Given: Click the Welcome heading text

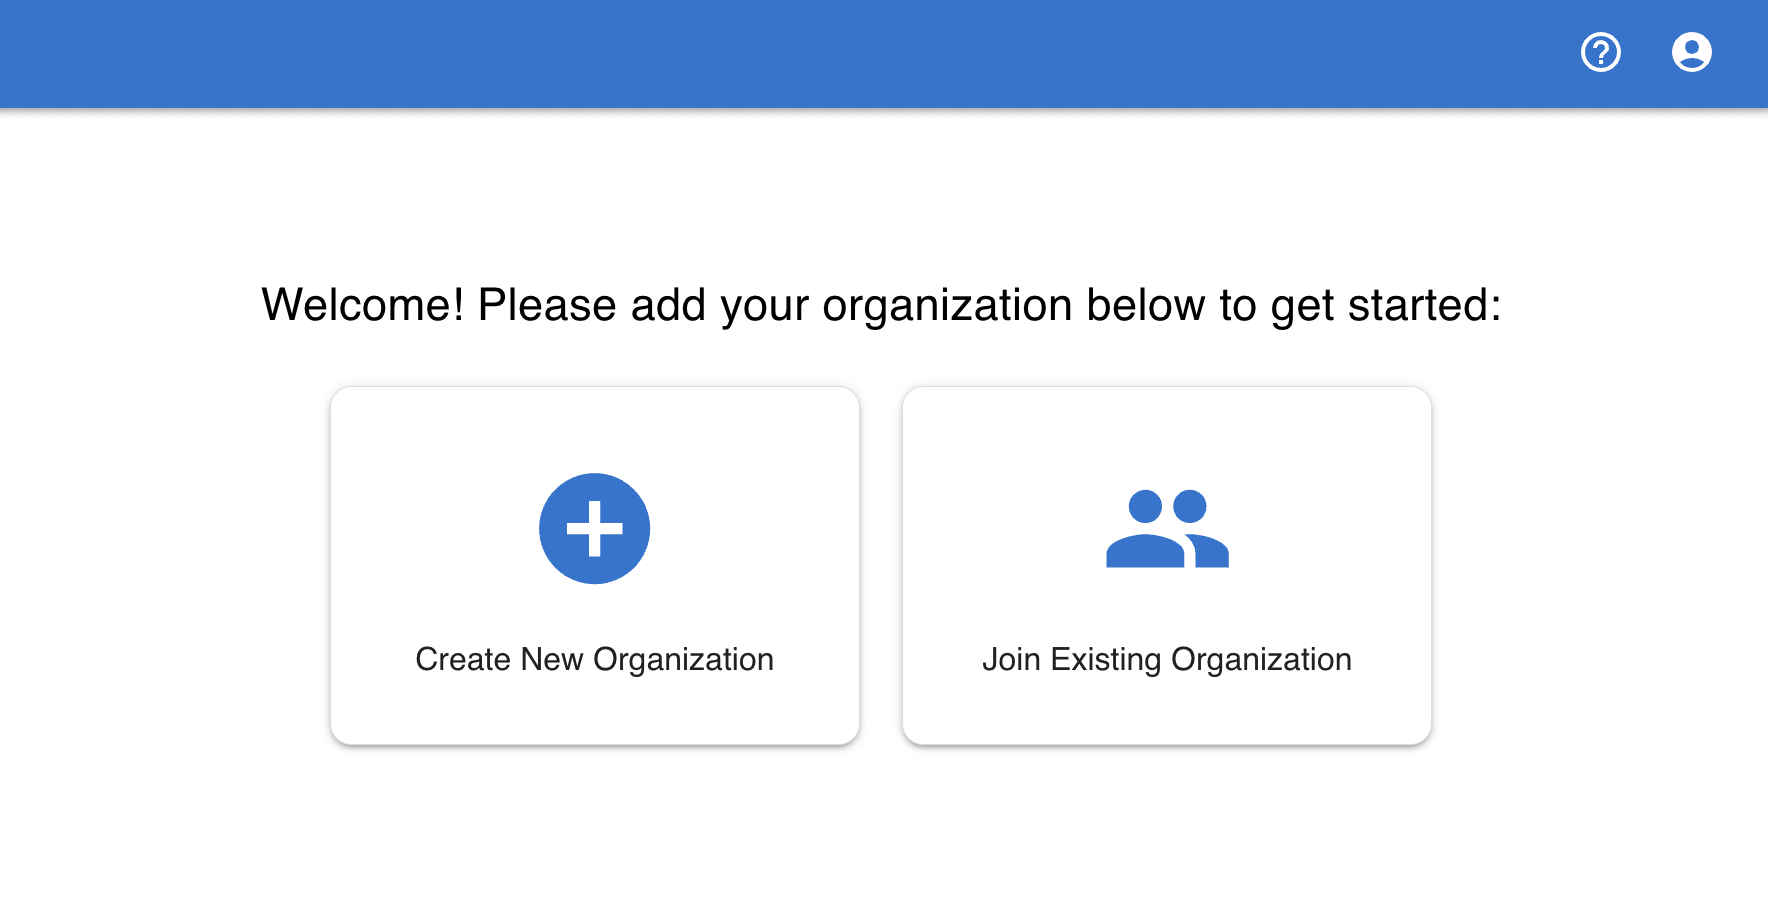Looking at the screenshot, I should (x=880, y=305).
